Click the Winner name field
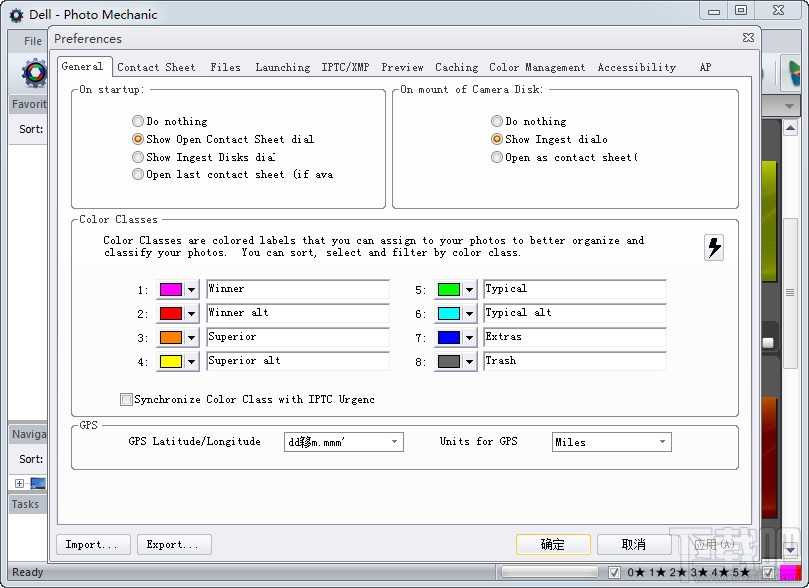The width and height of the screenshot is (809, 588). [x=298, y=289]
